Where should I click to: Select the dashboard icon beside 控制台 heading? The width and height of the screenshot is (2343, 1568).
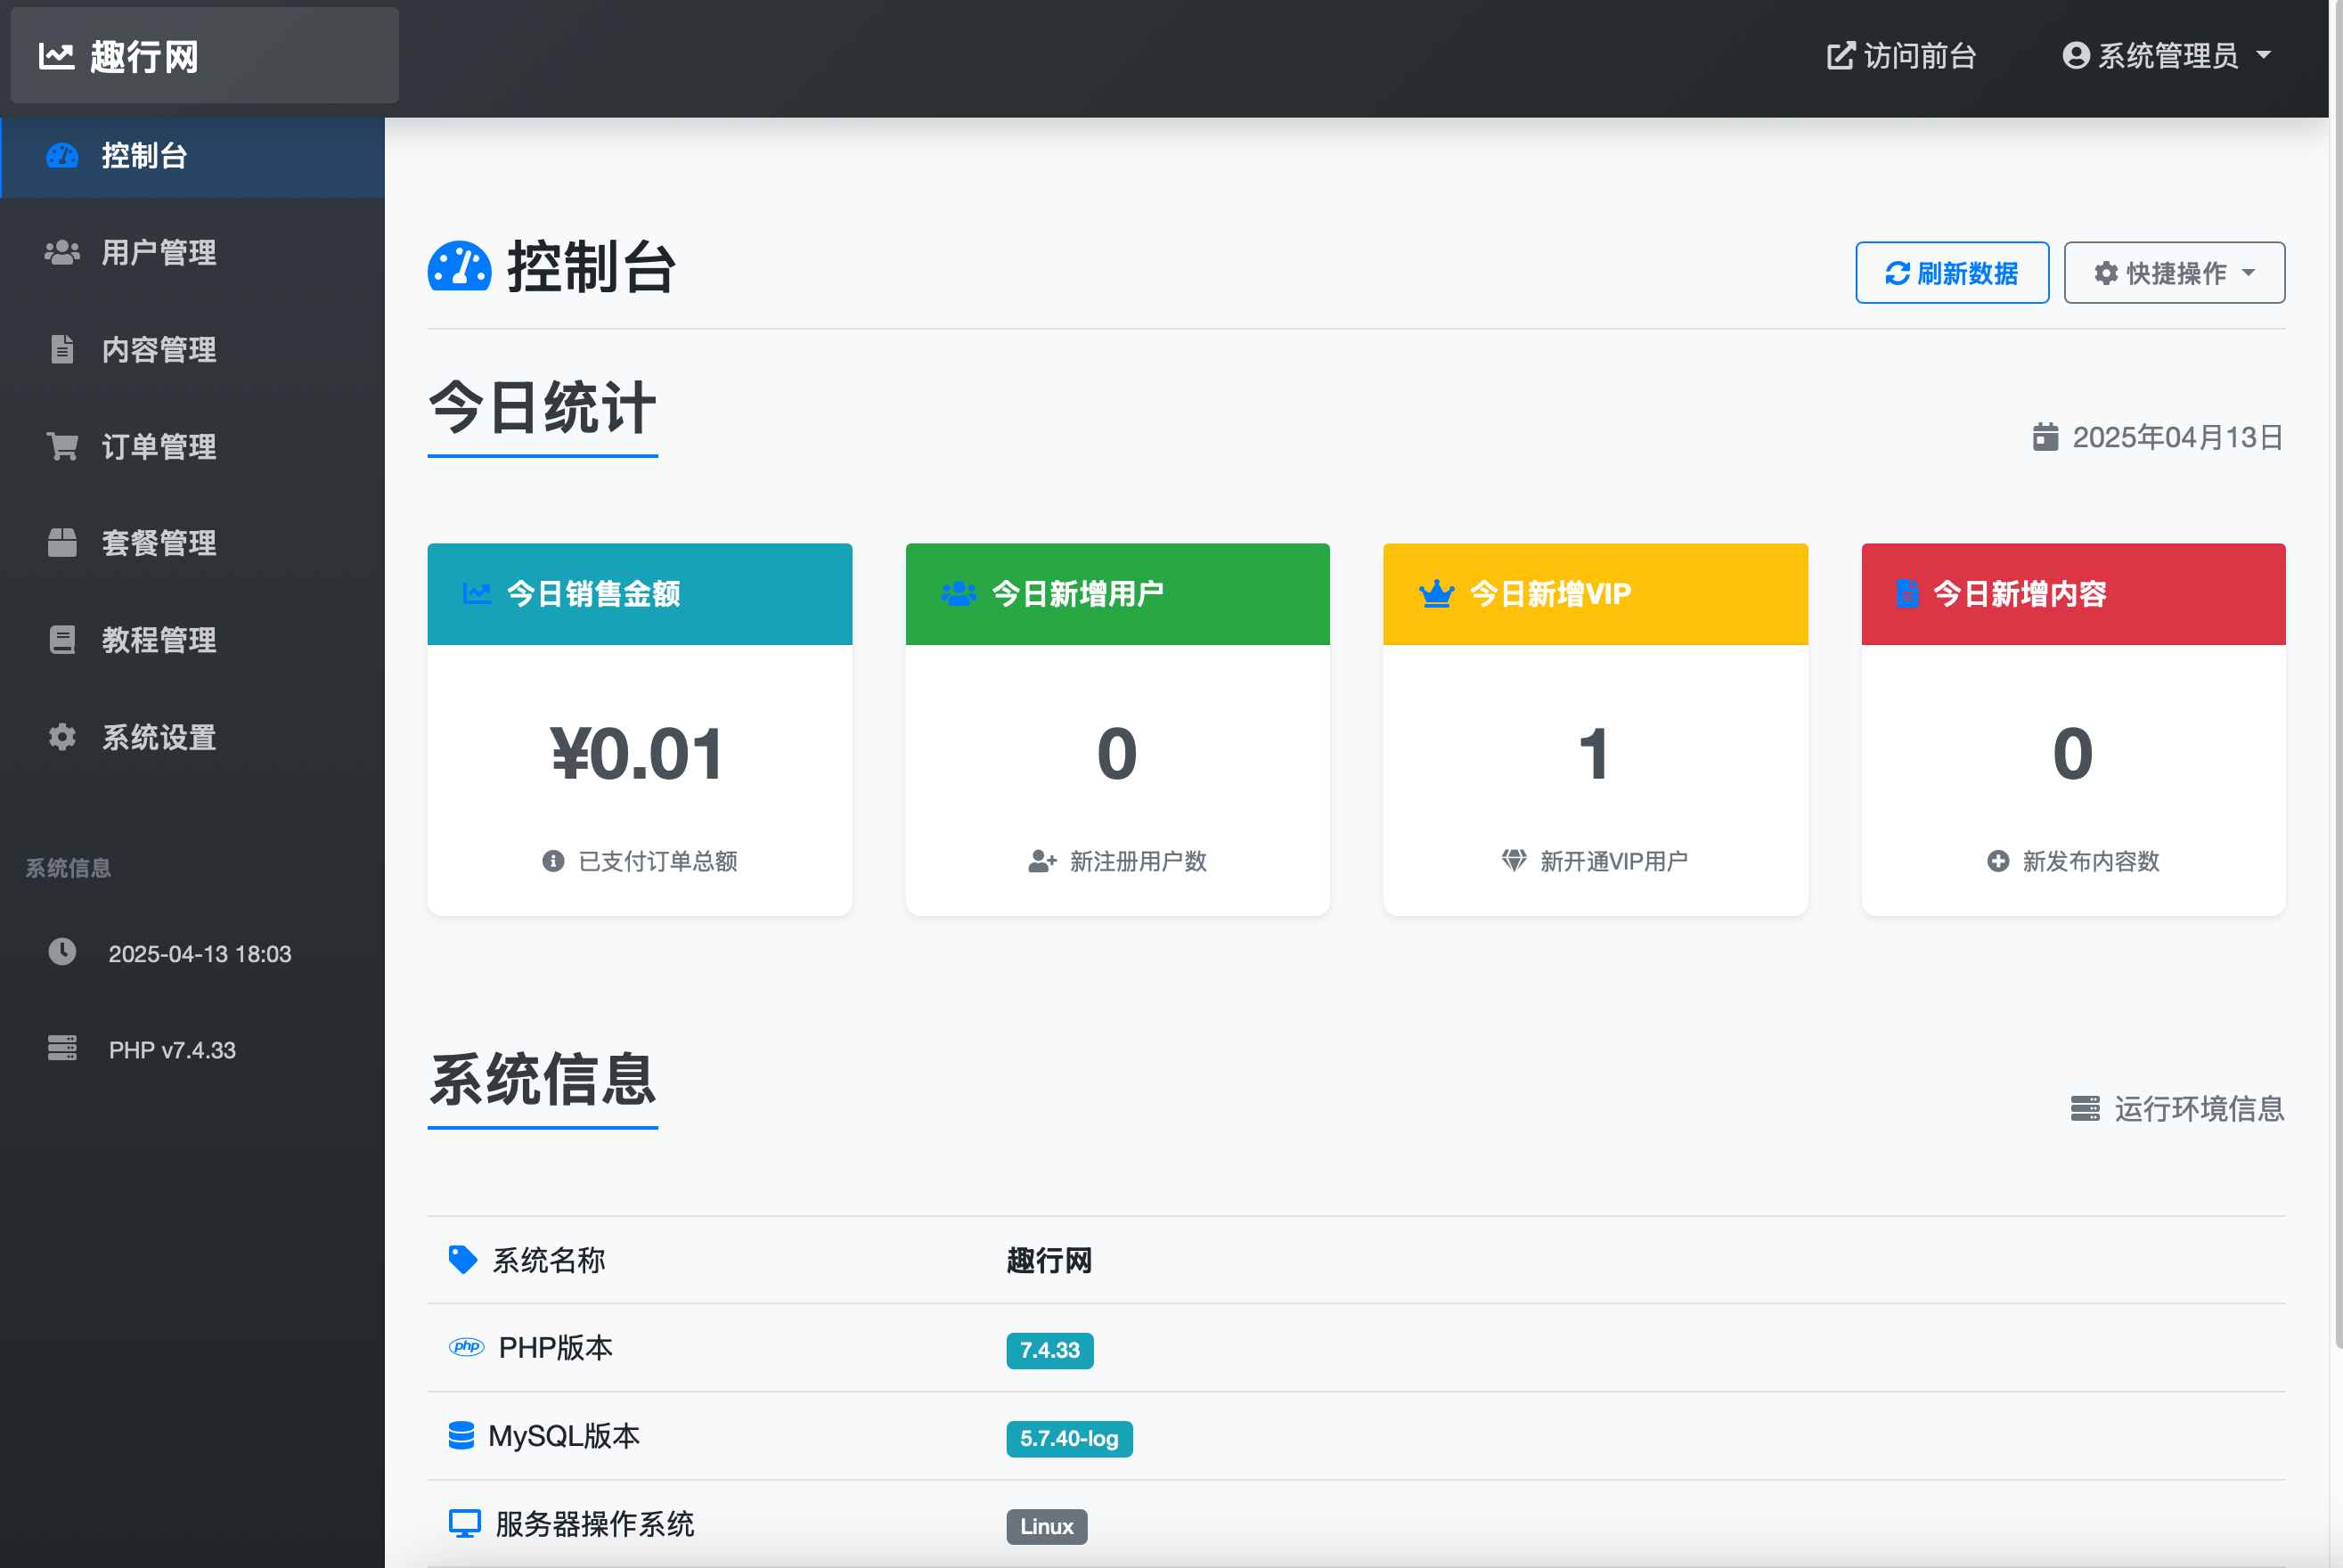pyautogui.click(x=460, y=267)
